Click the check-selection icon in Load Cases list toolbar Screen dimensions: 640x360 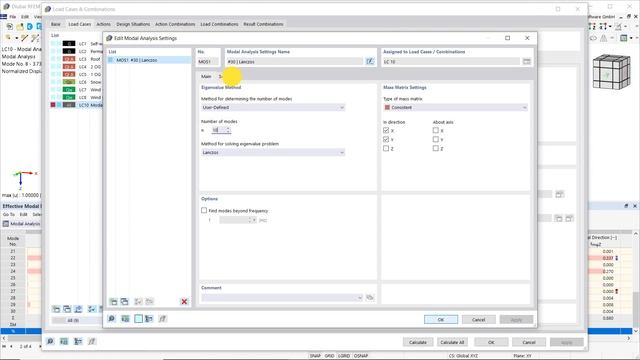92,309
